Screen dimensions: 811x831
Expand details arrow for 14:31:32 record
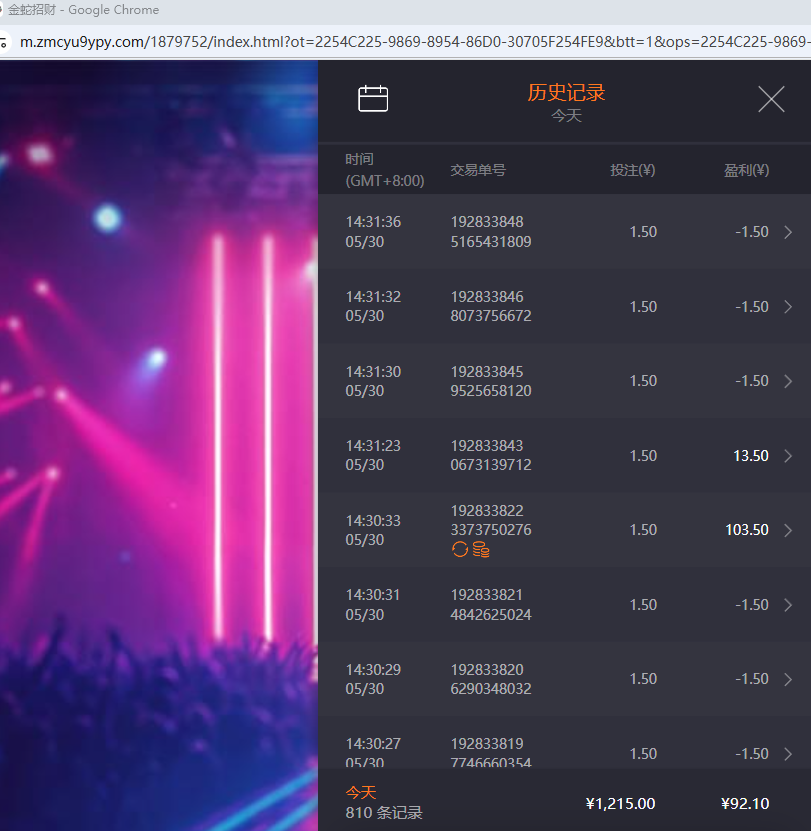coord(788,307)
